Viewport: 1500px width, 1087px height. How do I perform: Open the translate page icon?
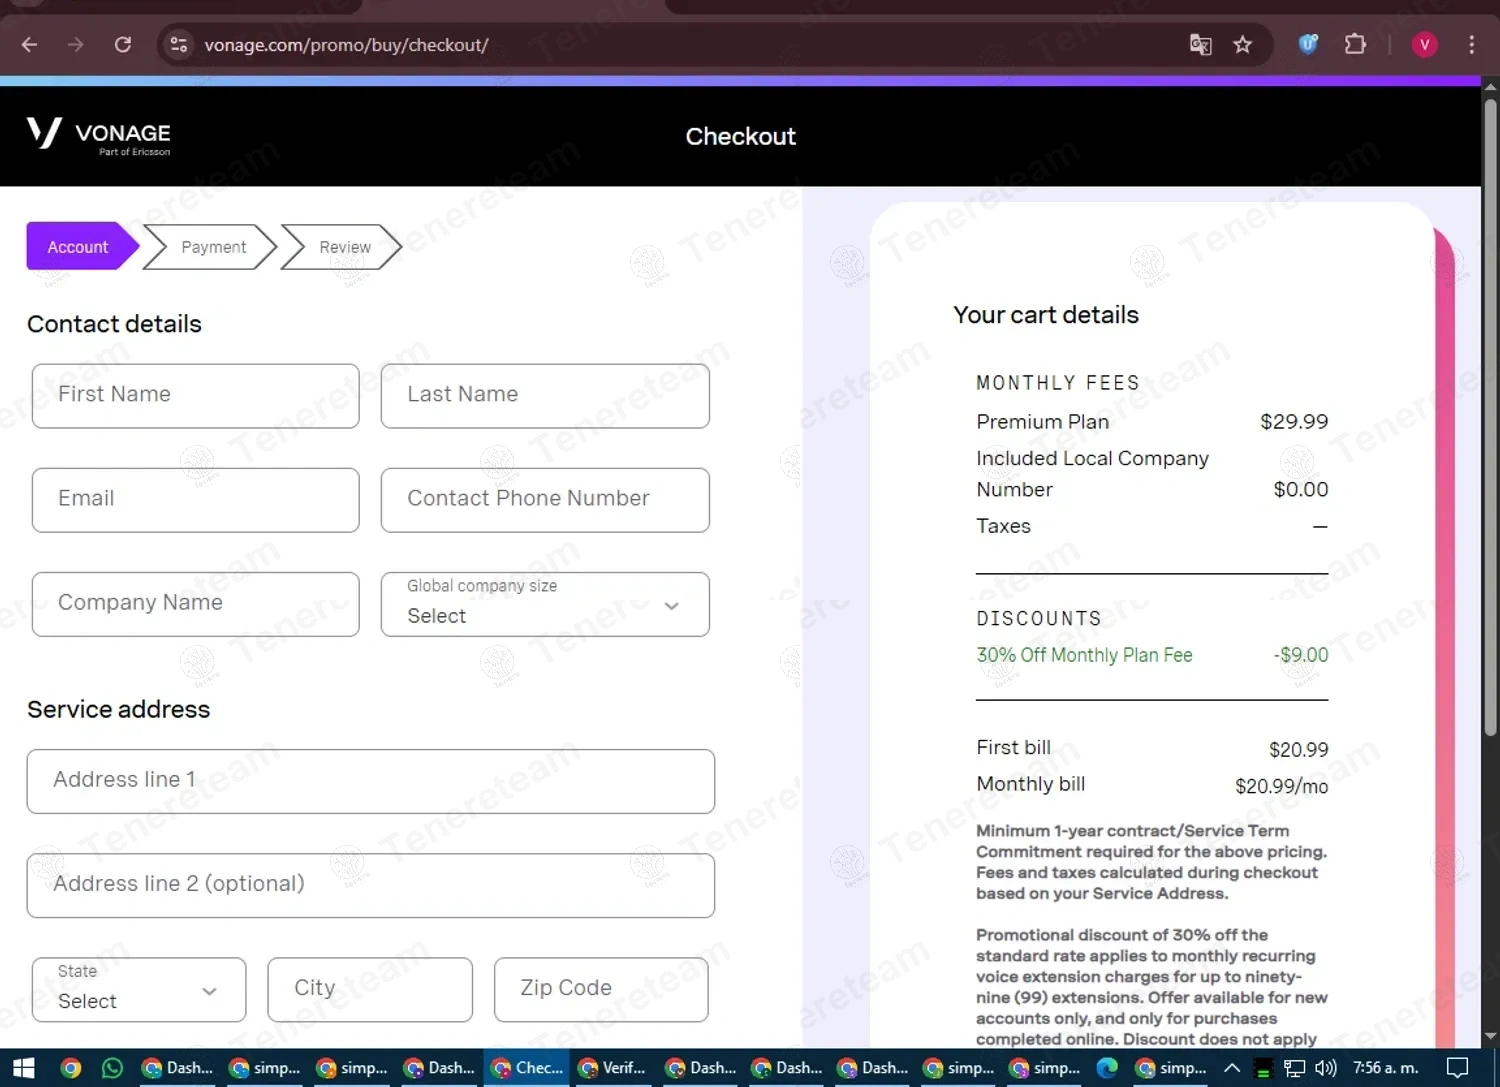pyautogui.click(x=1200, y=44)
